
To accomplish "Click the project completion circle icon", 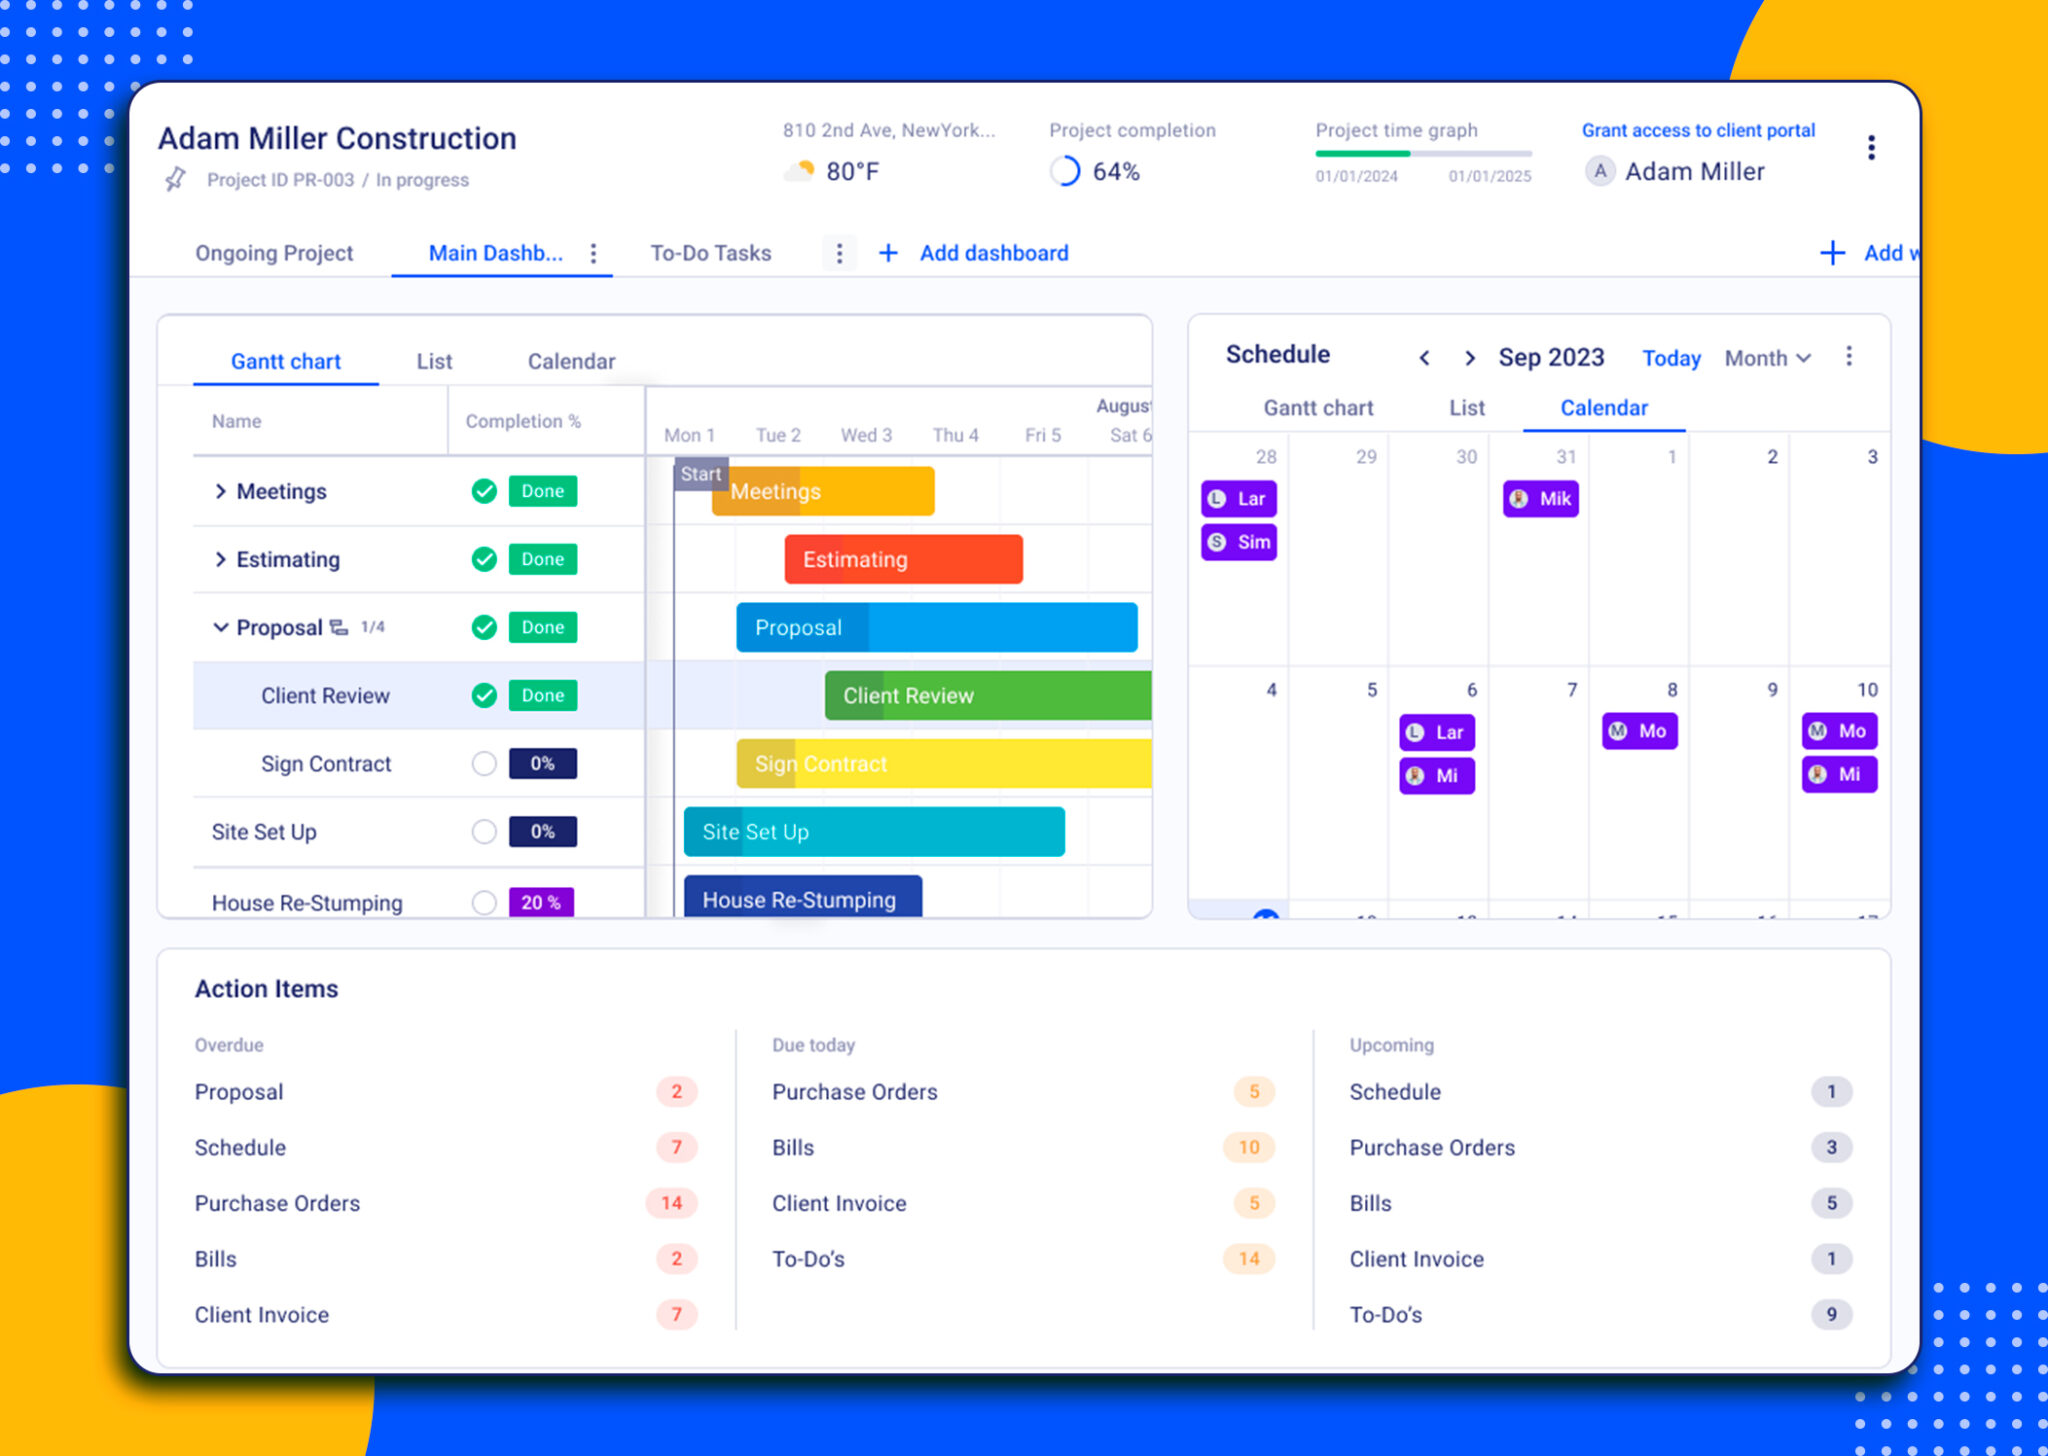I will pos(1065,172).
